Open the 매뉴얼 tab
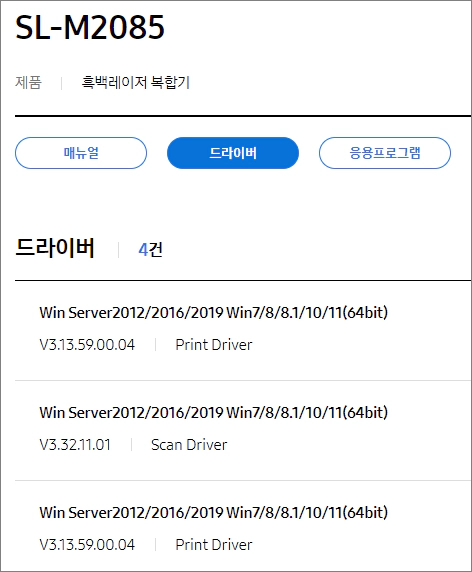 coord(81,153)
